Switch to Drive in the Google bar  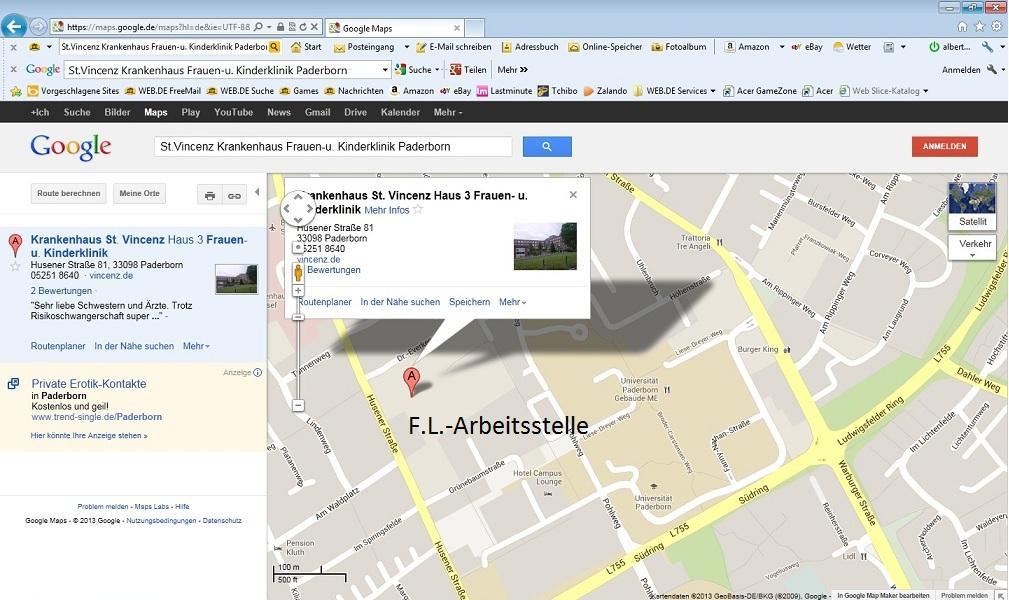click(x=355, y=112)
